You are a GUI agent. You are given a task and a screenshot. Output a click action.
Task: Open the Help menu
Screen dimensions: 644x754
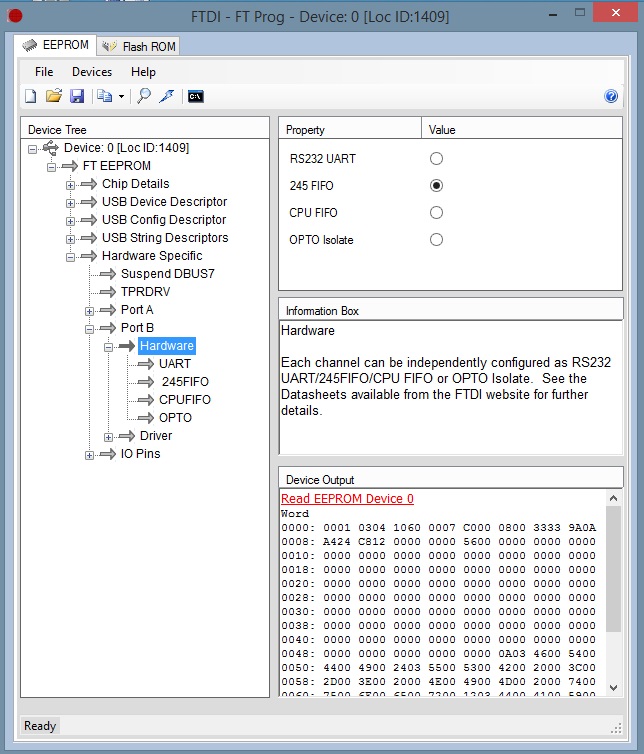tap(143, 72)
